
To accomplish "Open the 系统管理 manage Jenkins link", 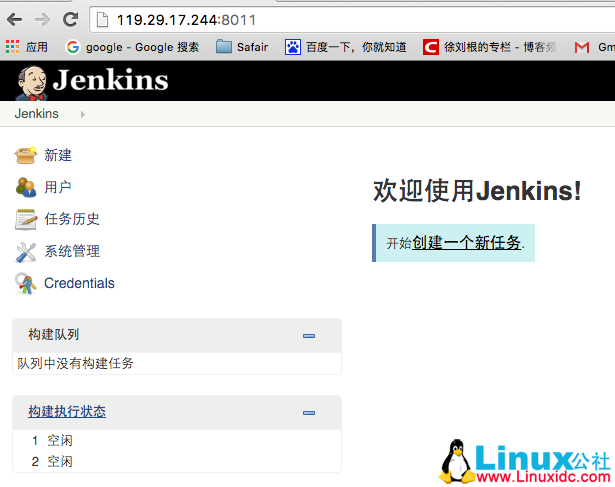I will (72, 251).
